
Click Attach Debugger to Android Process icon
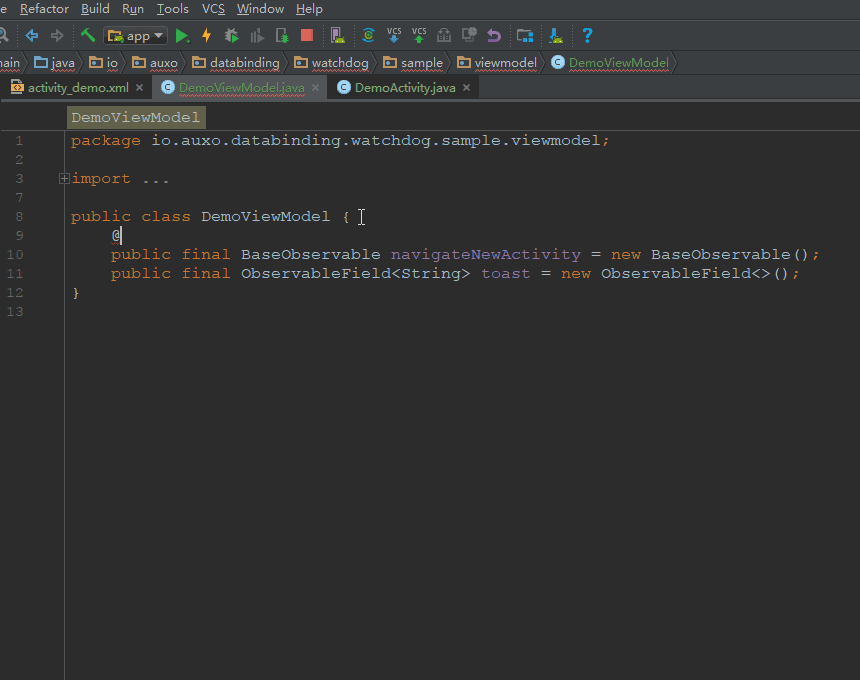[282, 36]
